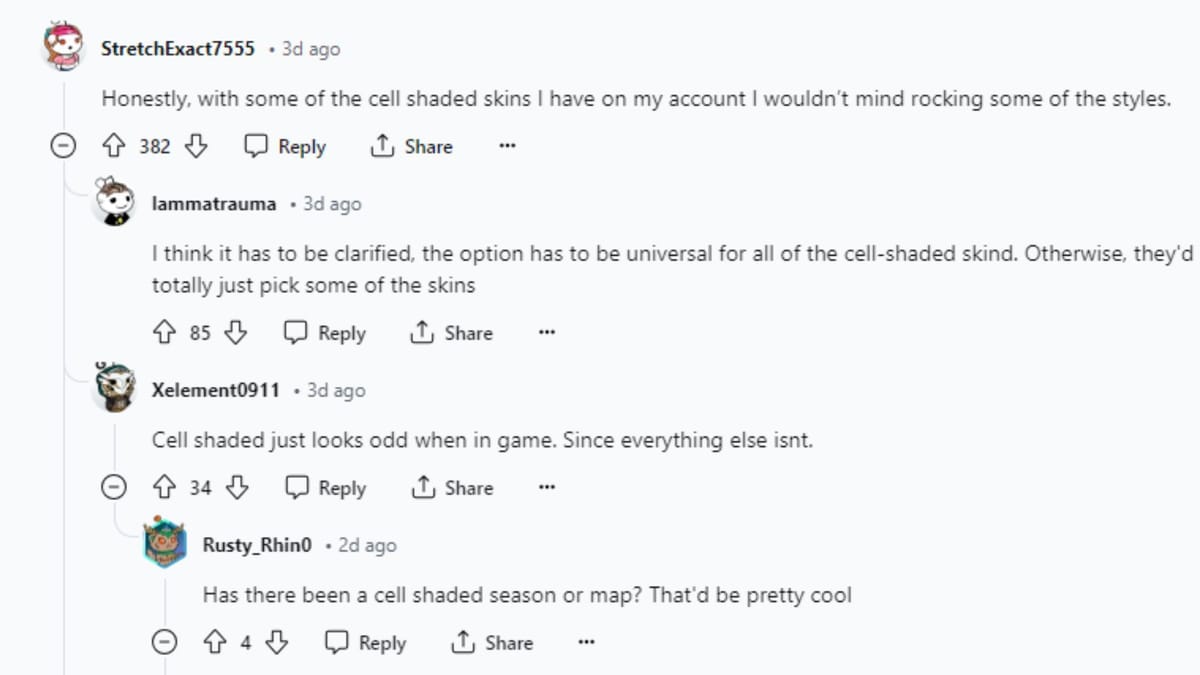
Task: Upvote Xelement0911's comment
Action: coord(166,488)
